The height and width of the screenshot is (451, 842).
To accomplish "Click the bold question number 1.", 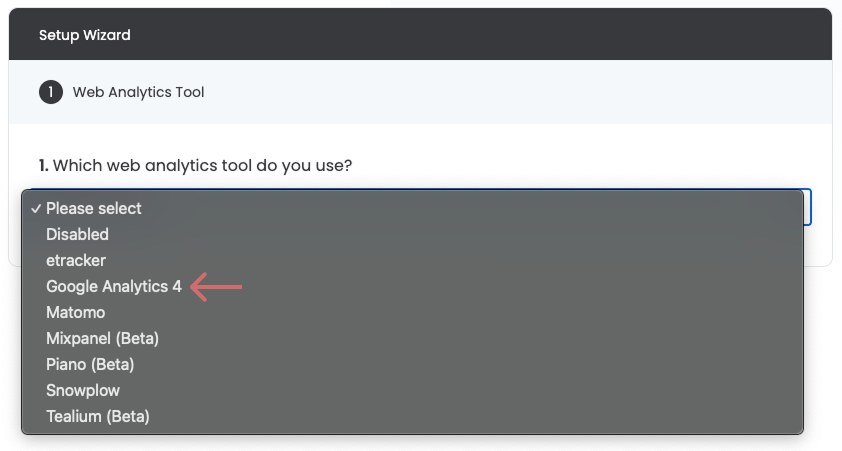I will (x=43, y=165).
